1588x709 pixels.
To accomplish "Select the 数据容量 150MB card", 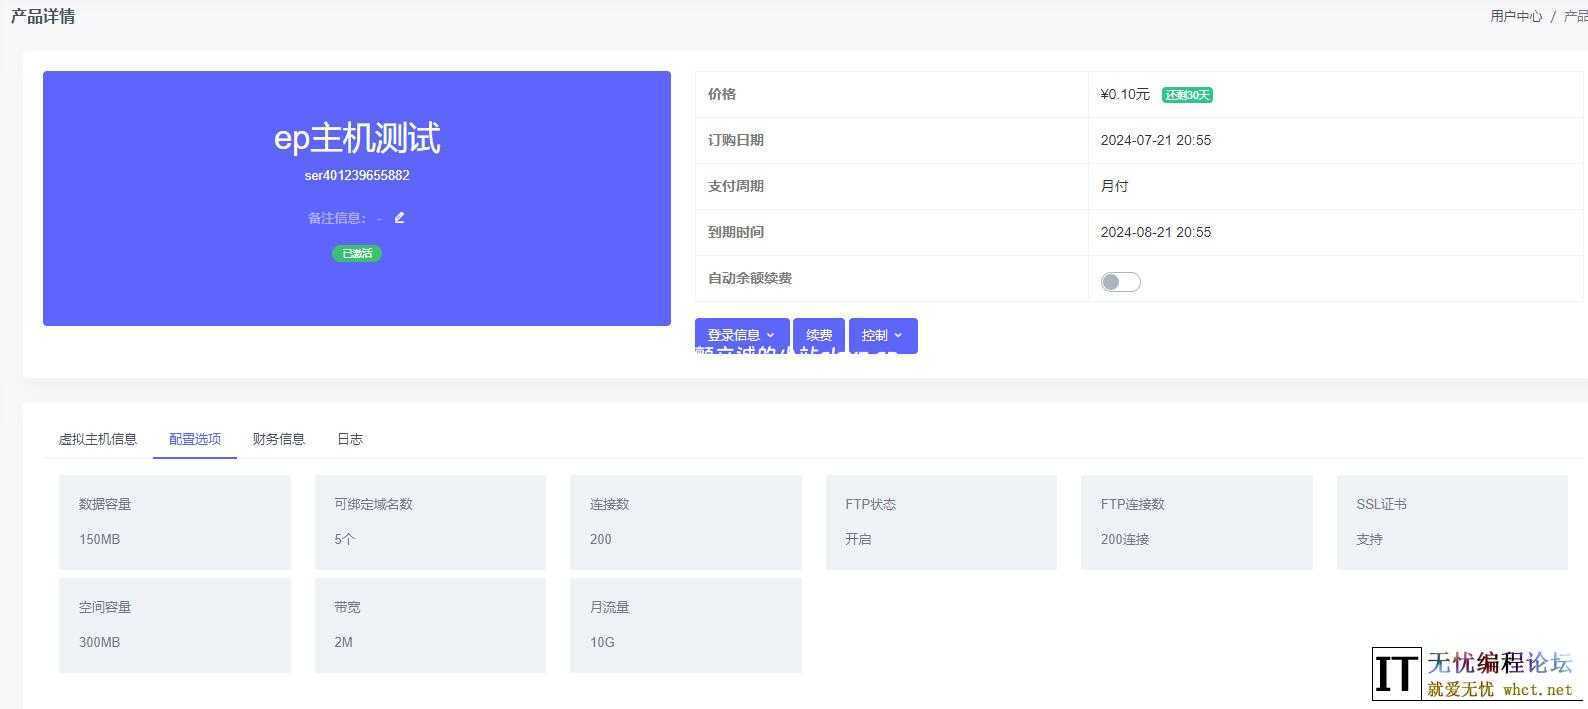I will (175, 522).
